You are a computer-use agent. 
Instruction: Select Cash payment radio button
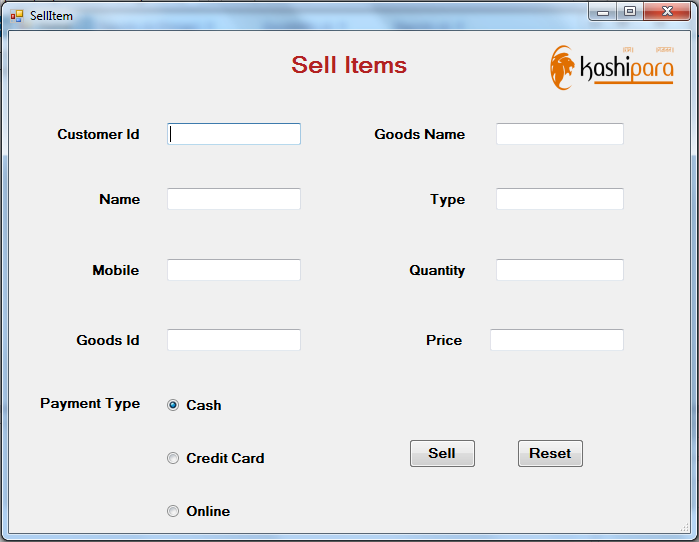[173, 405]
